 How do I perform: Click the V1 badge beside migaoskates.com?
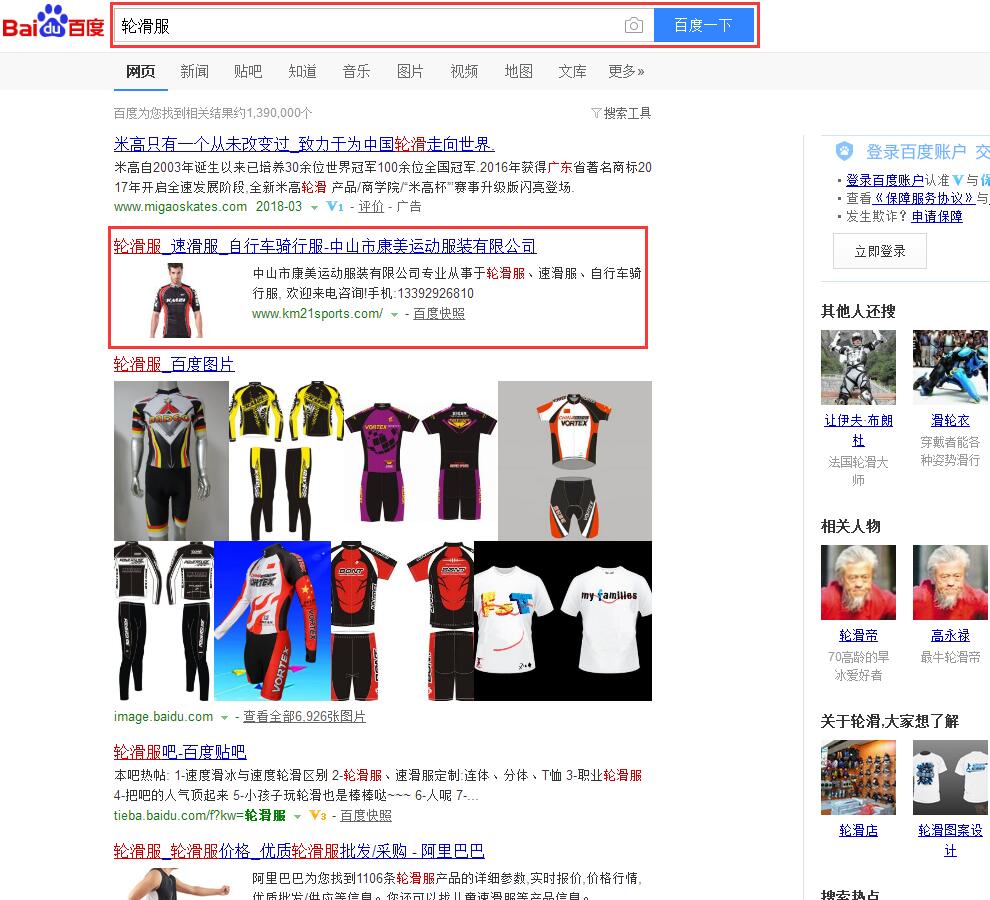pyautogui.click(x=335, y=207)
